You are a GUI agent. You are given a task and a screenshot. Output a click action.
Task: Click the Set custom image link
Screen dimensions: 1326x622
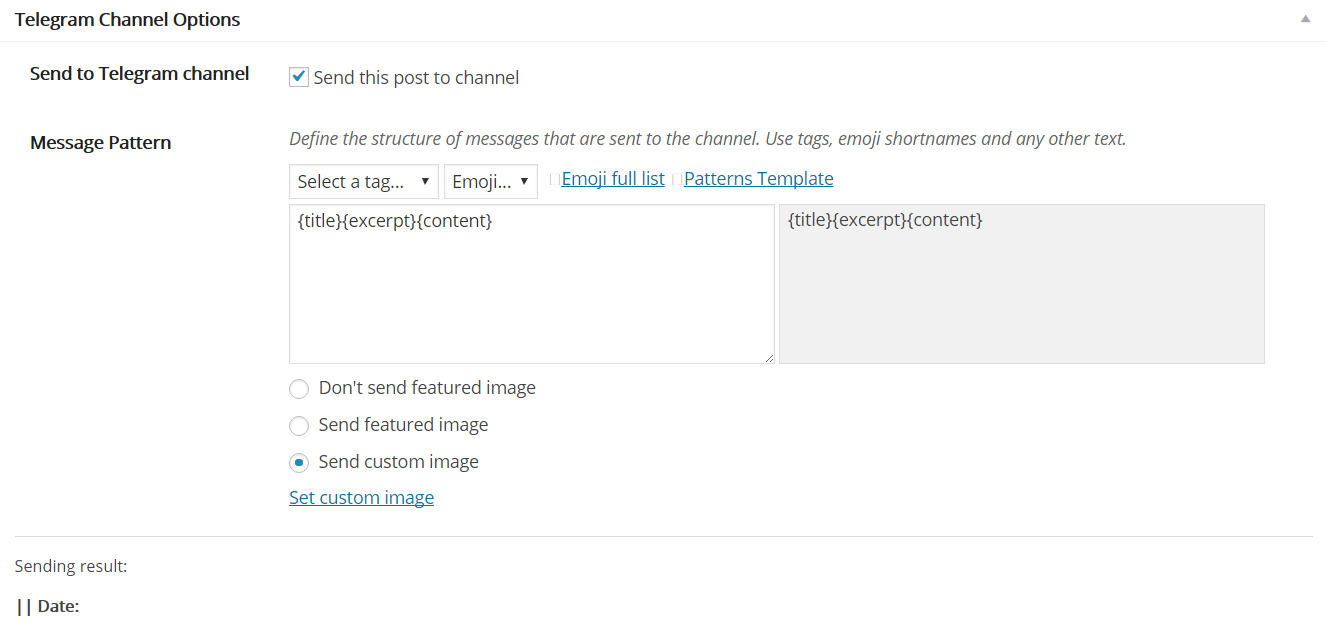pyautogui.click(x=361, y=497)
